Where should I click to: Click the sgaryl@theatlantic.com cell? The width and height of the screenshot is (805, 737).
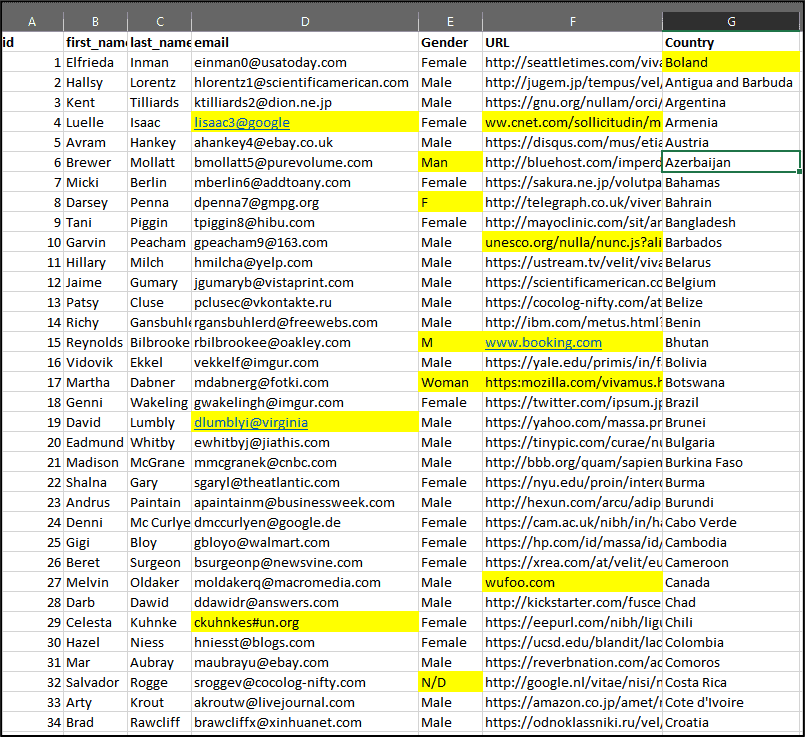pyautogui.click(x=305, y=483)
